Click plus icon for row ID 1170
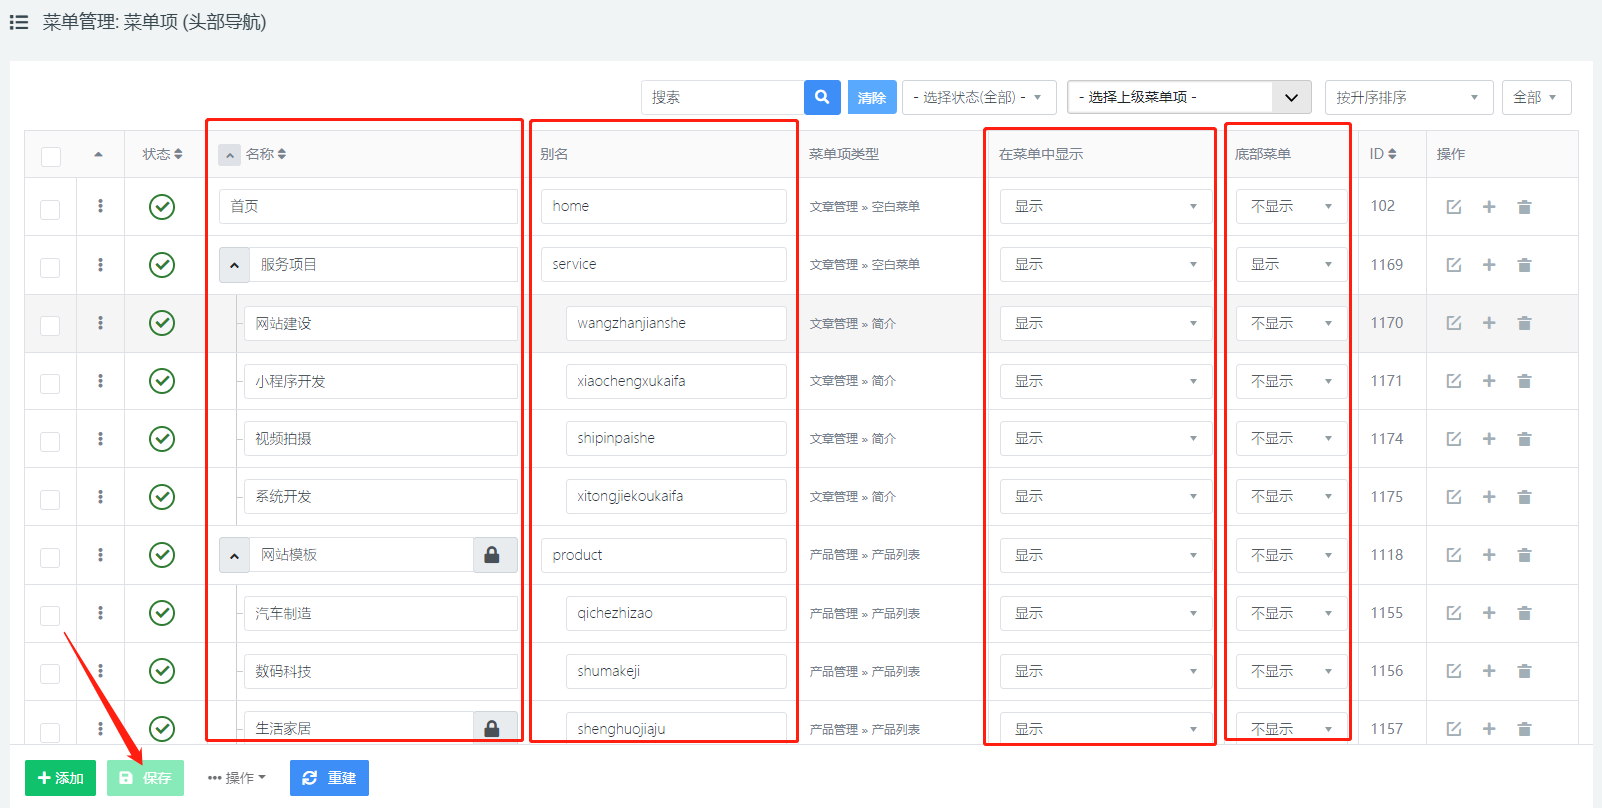This screenshot has width=1602, height=808. tap(1489, 323)
